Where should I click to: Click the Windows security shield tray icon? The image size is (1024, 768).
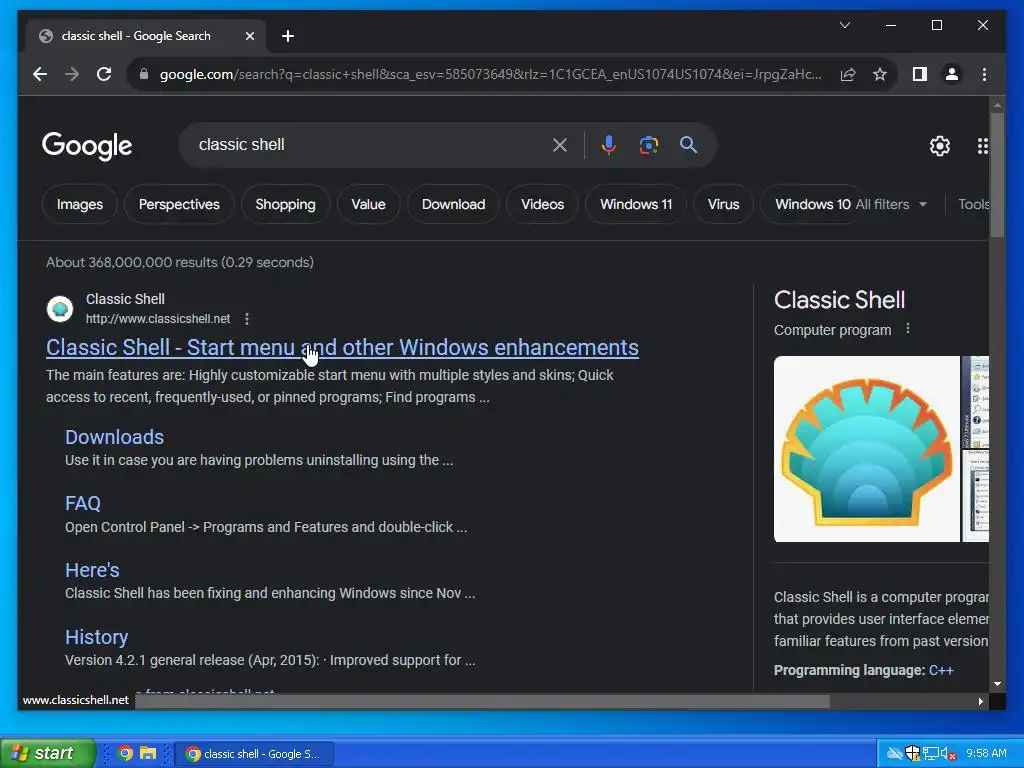(913, 753)
